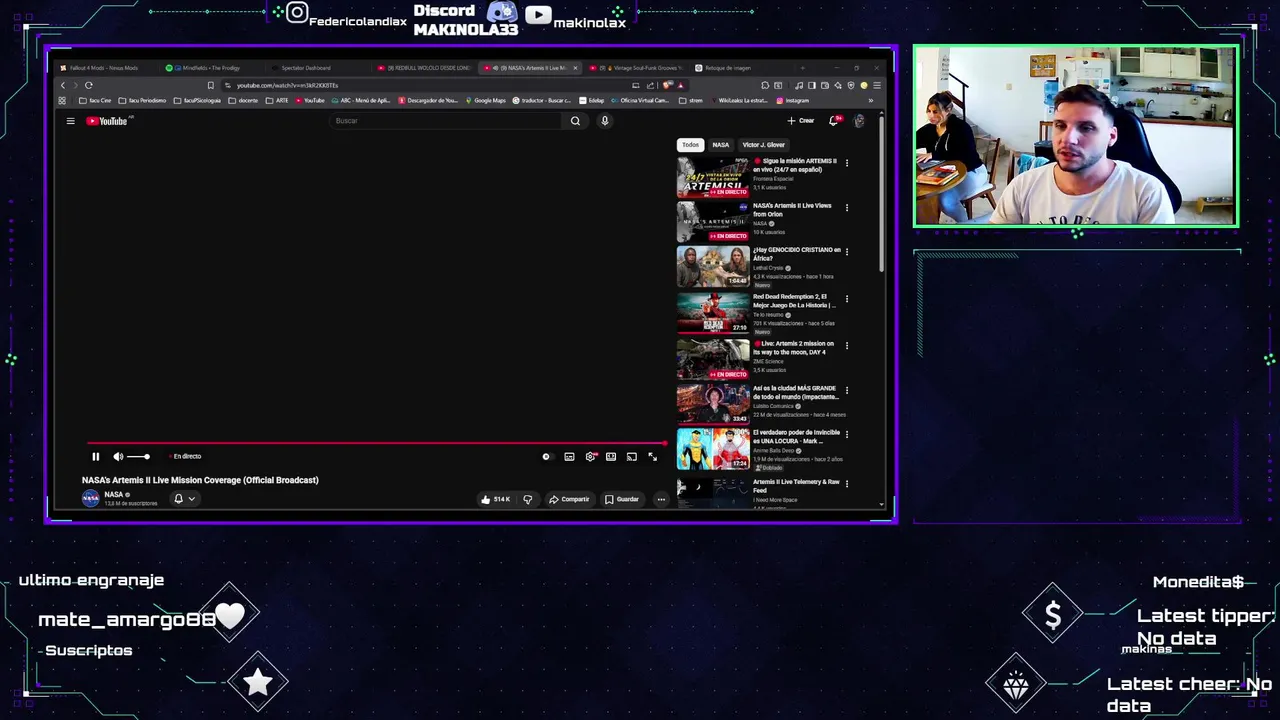
Task: Go back with browser back arrow
Action: coord(63,85)
